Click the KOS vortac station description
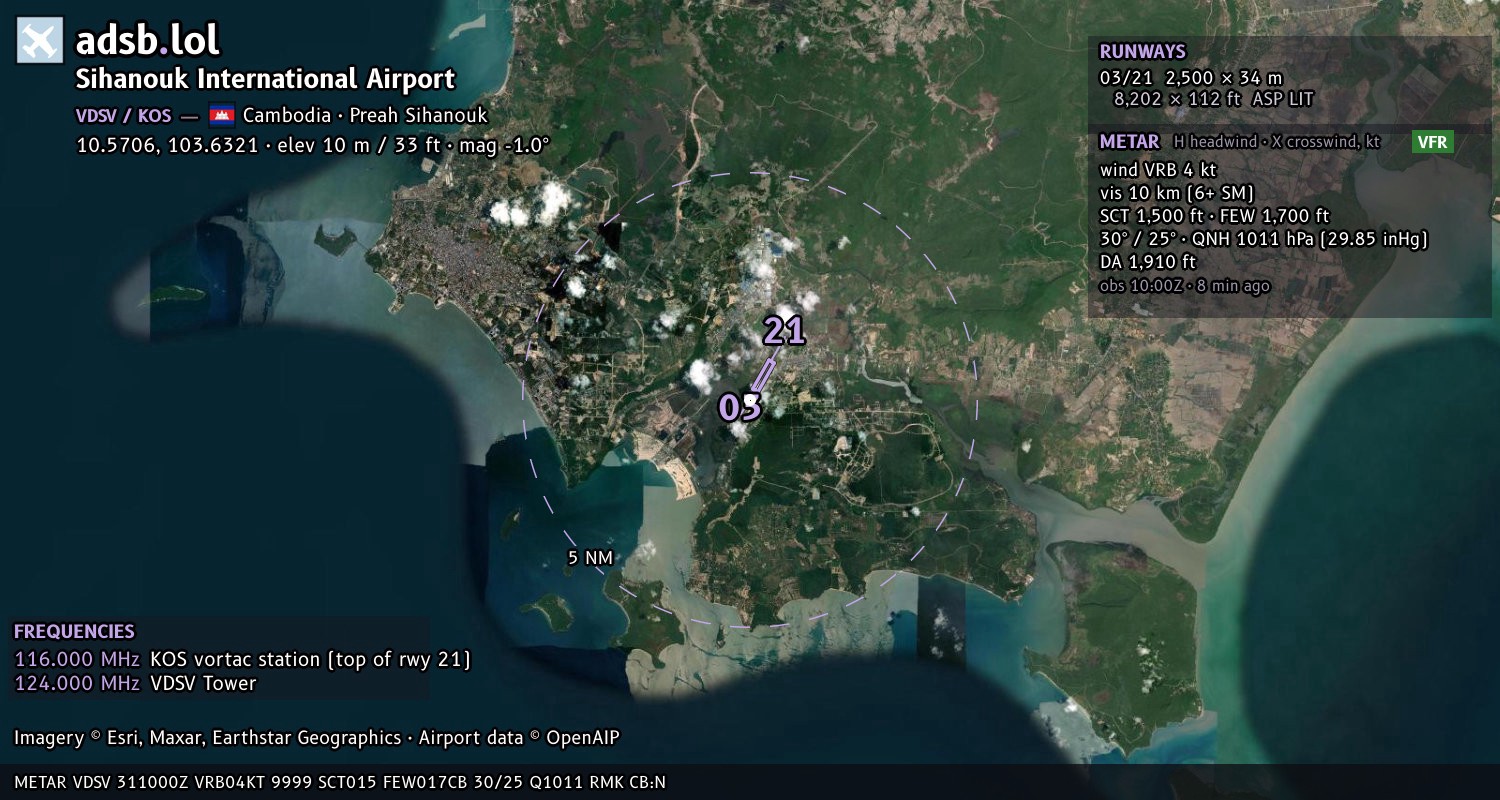 [310, 659]
